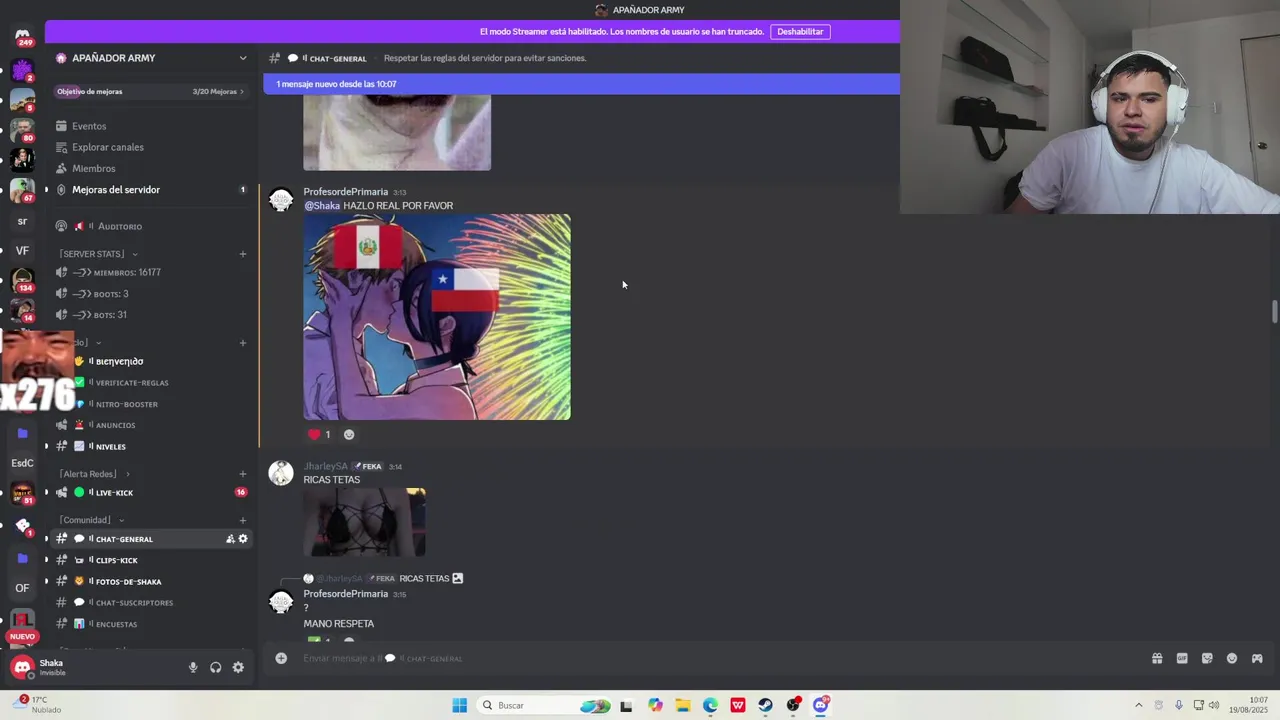1280x720 pixels.
Task: Open taskbar volume control
Action: (x=1214, y=705)
